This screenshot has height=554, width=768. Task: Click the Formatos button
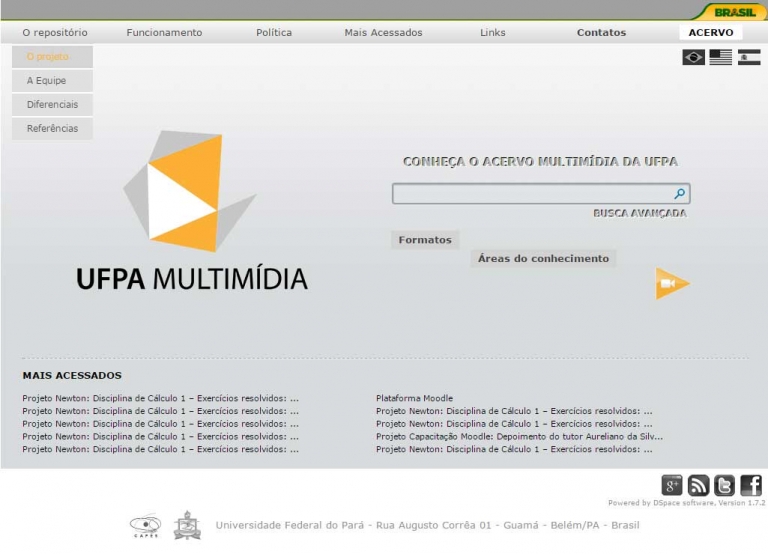[x=425, y=240]
